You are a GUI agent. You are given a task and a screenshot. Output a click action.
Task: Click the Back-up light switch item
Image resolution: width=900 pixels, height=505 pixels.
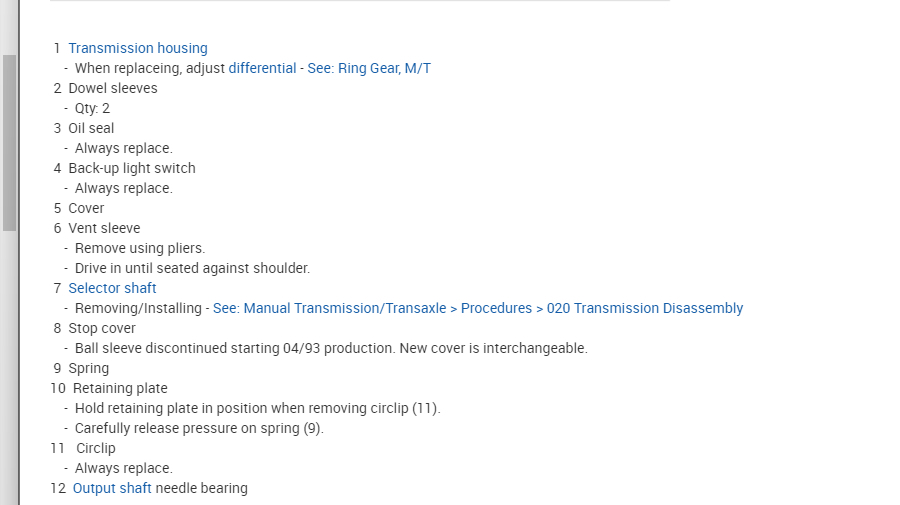click(x=132, y=168)
